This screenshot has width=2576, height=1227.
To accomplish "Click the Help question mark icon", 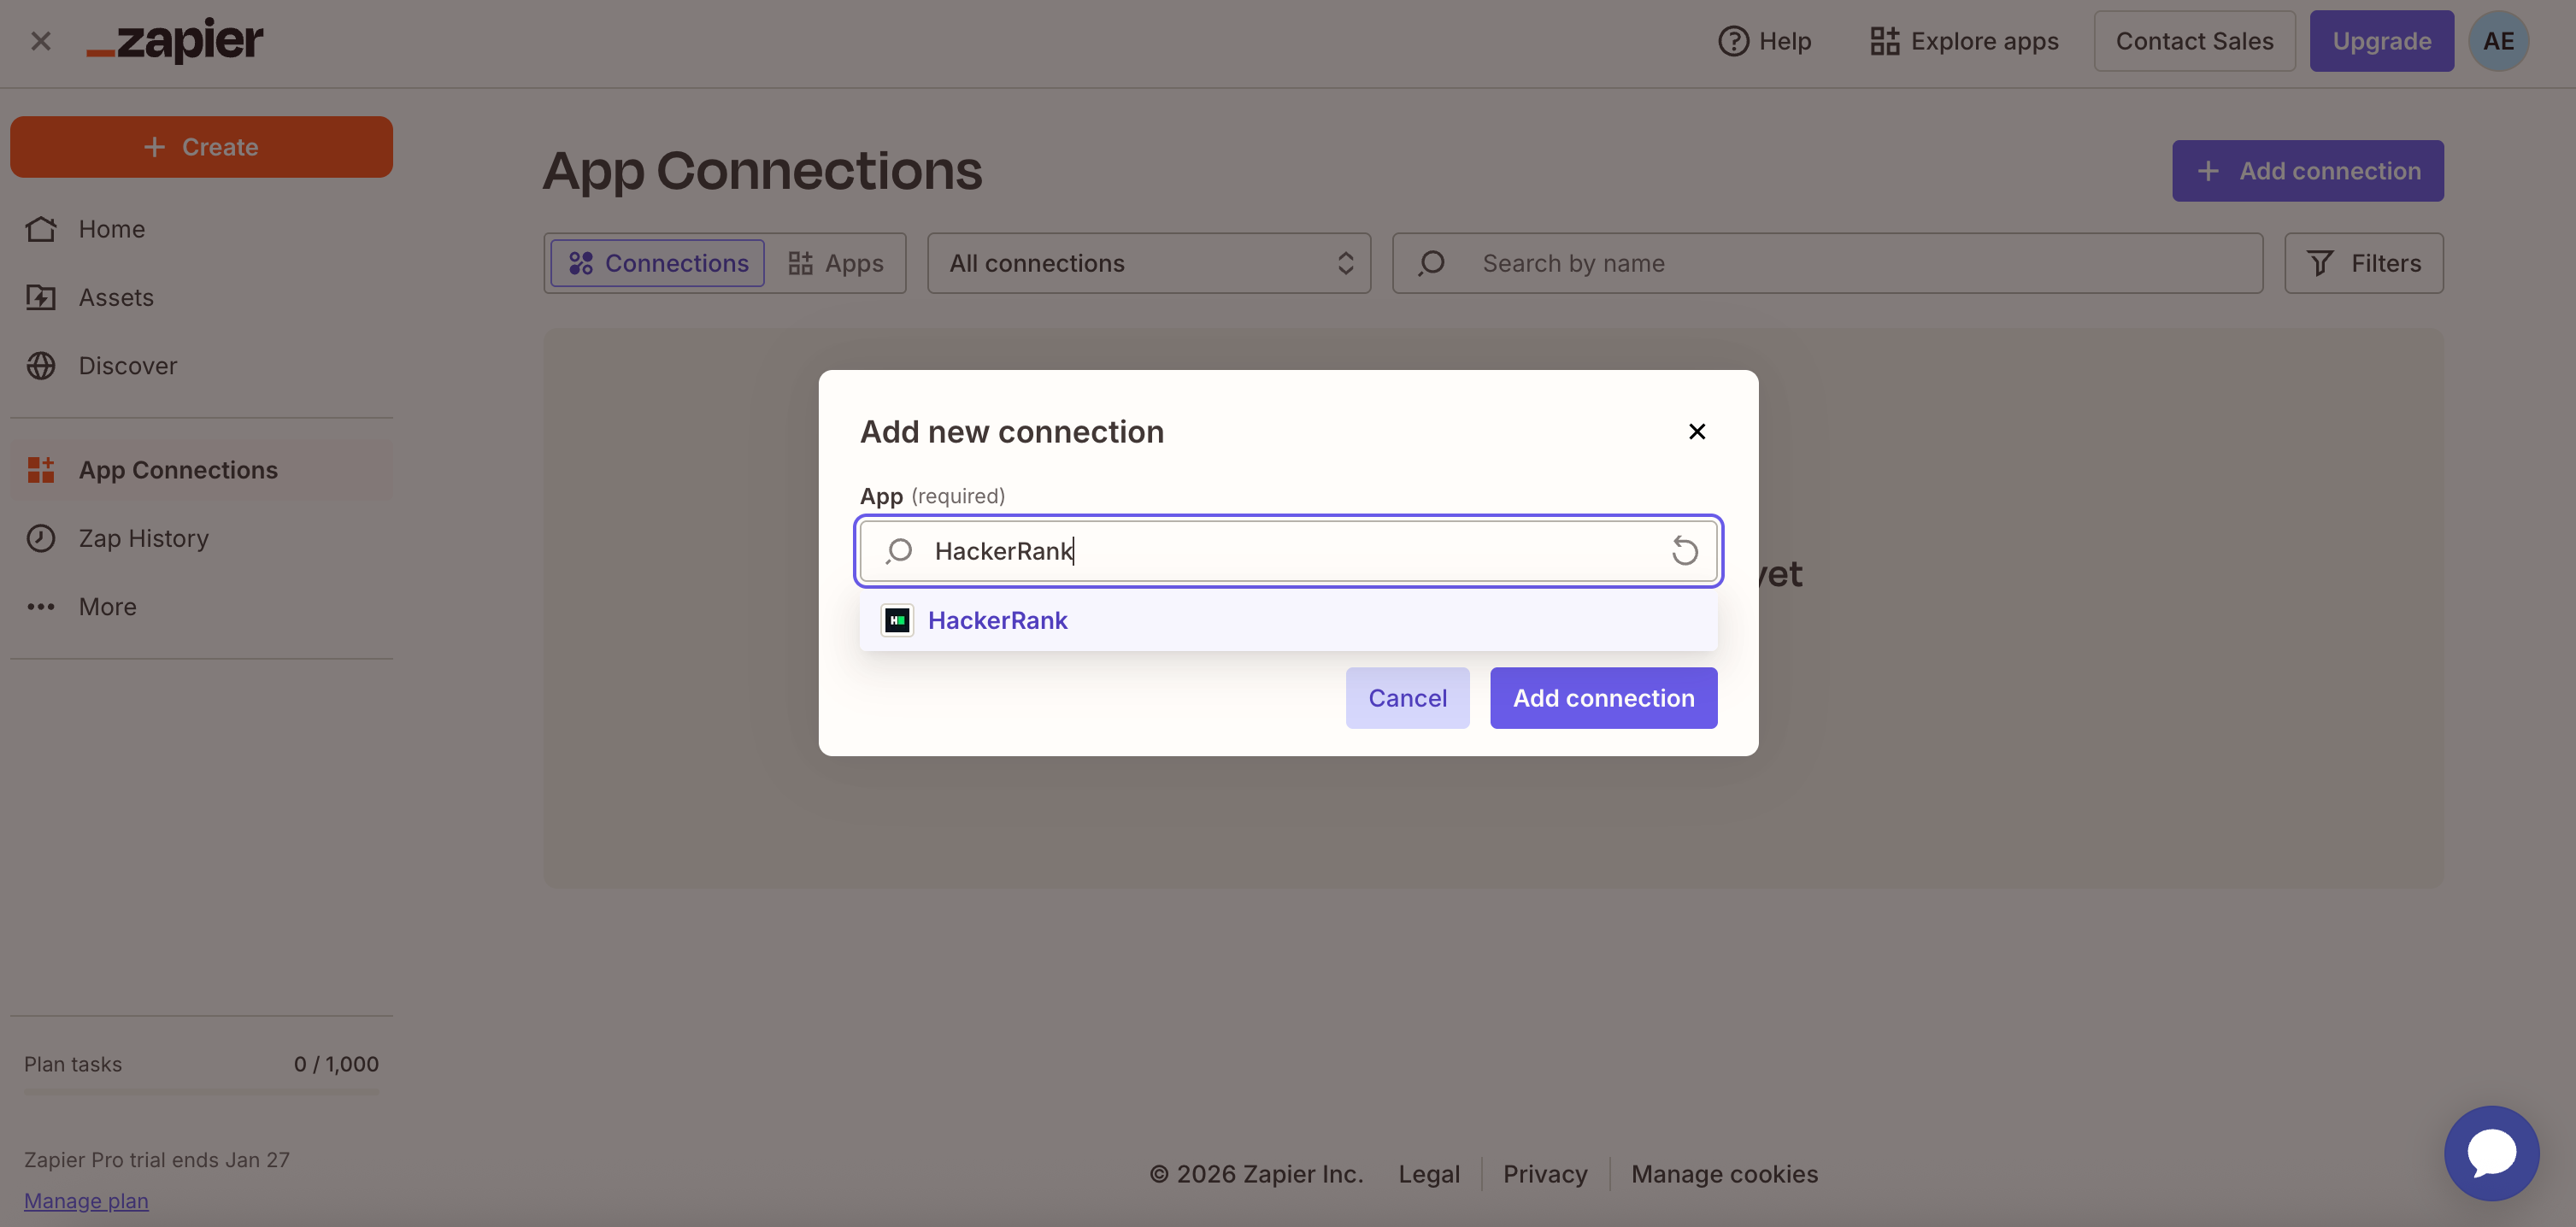I will click(x=1733, y=41).
